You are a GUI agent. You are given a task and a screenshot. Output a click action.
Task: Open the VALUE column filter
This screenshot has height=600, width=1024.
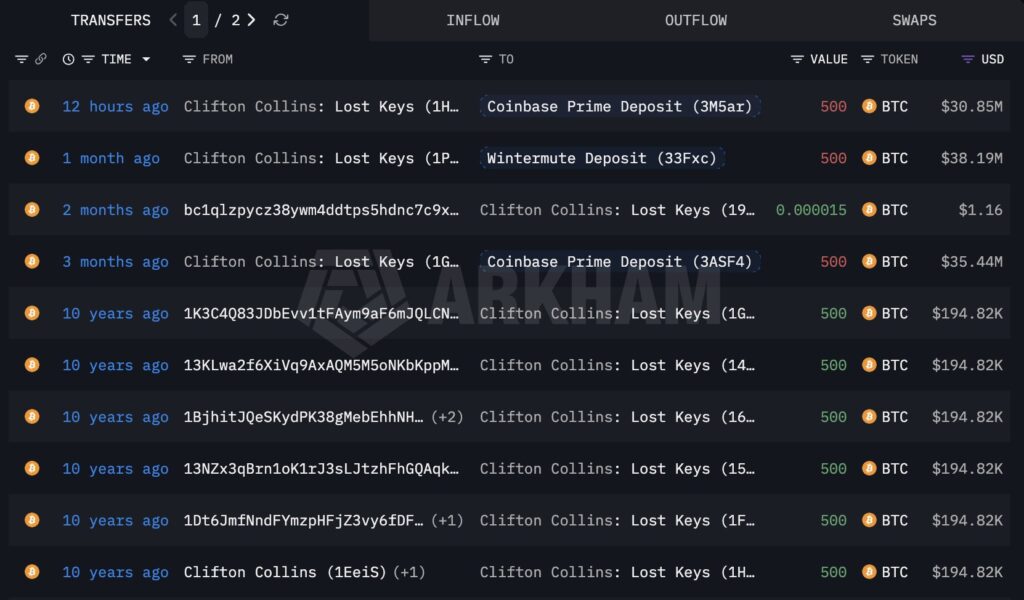[797, 59]
